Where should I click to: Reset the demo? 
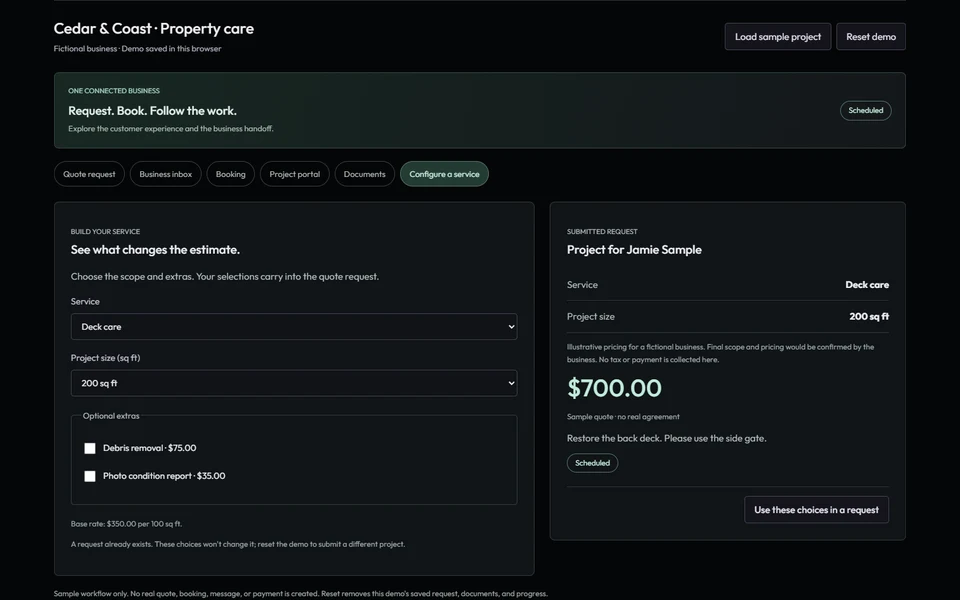point(871,37)
